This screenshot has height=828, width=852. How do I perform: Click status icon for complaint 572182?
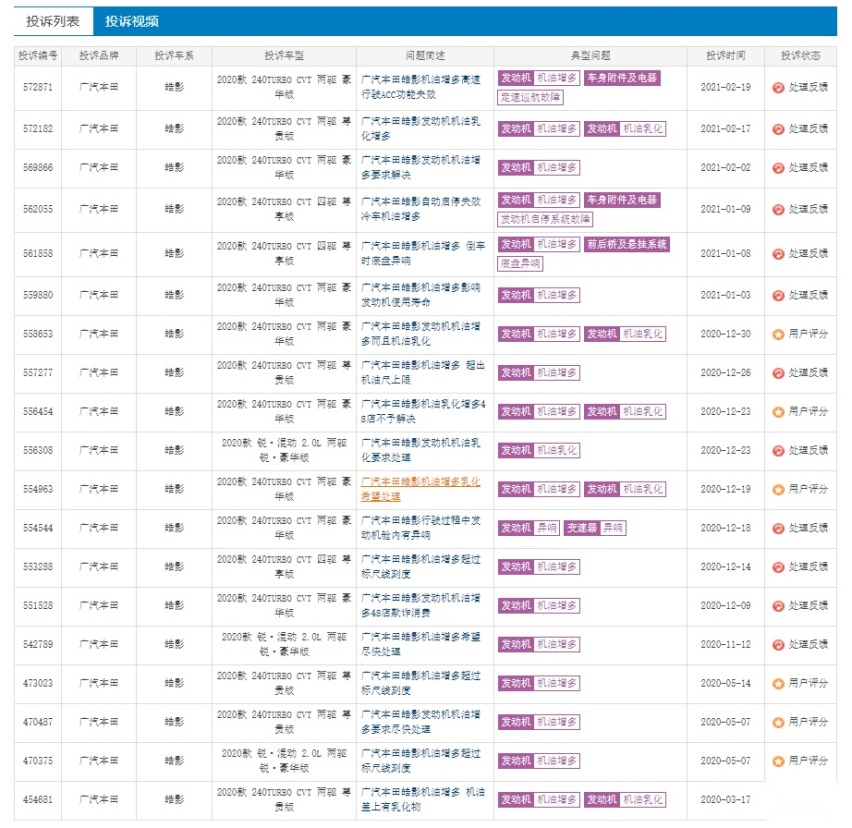tap(778, 129)
